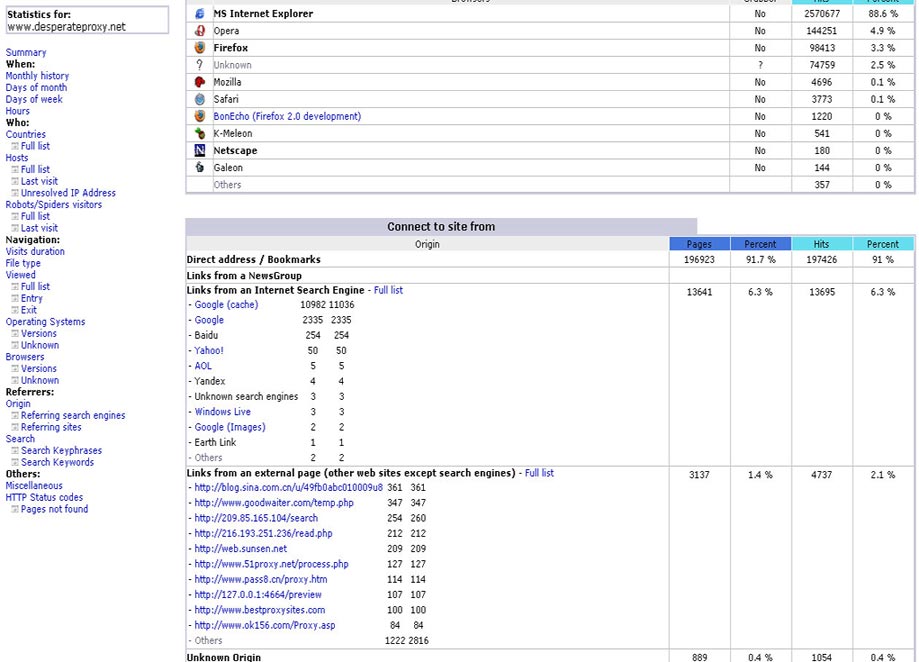This screenshot has height=662, width=919.
Task: Open Pages not found list
Action: (55, 509)
